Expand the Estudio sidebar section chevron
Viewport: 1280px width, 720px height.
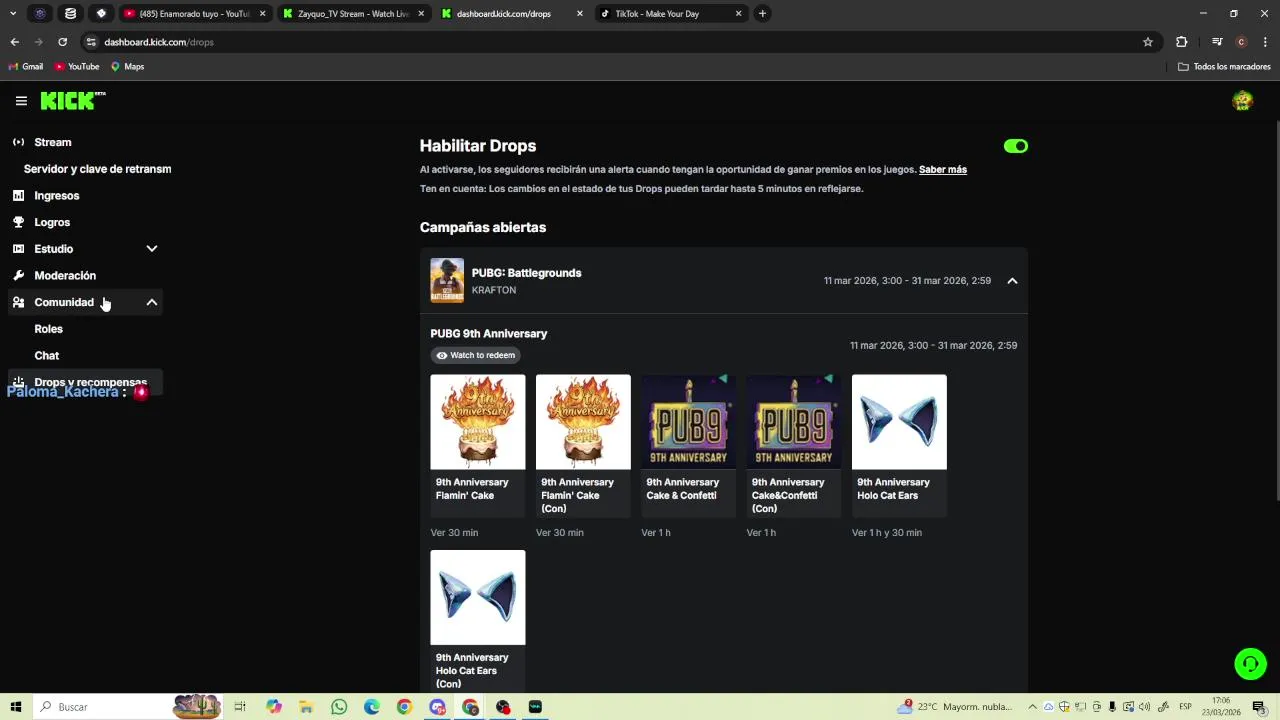click(x=152, y=249)
